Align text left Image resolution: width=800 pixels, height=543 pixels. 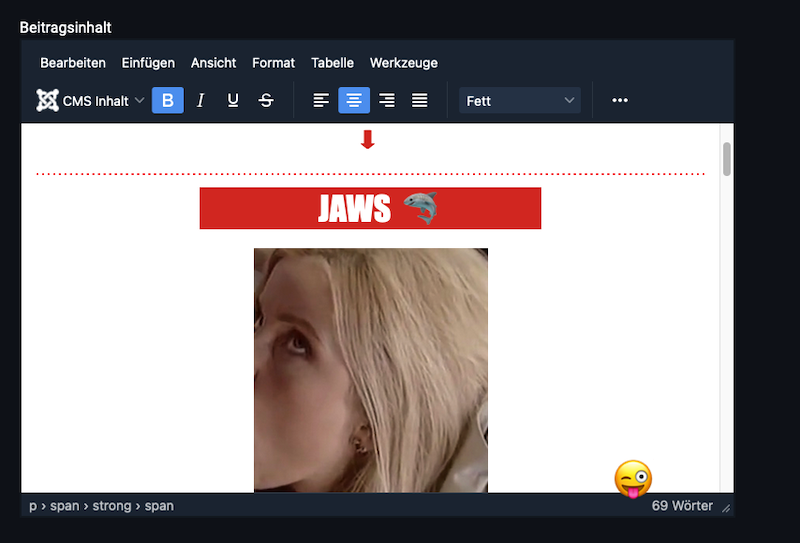[321, 101]
